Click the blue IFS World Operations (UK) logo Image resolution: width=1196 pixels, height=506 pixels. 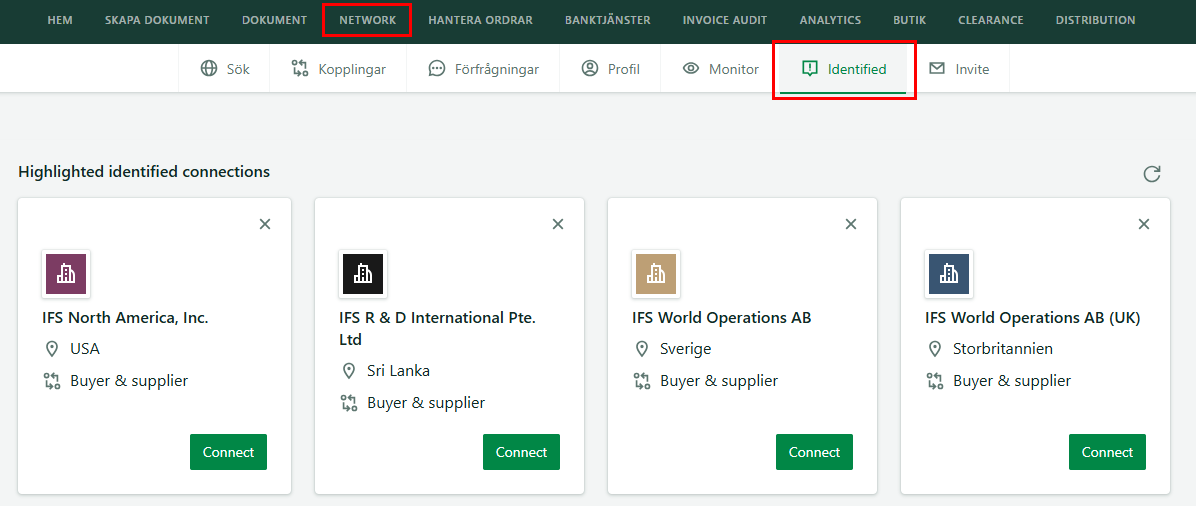[948, 274]
